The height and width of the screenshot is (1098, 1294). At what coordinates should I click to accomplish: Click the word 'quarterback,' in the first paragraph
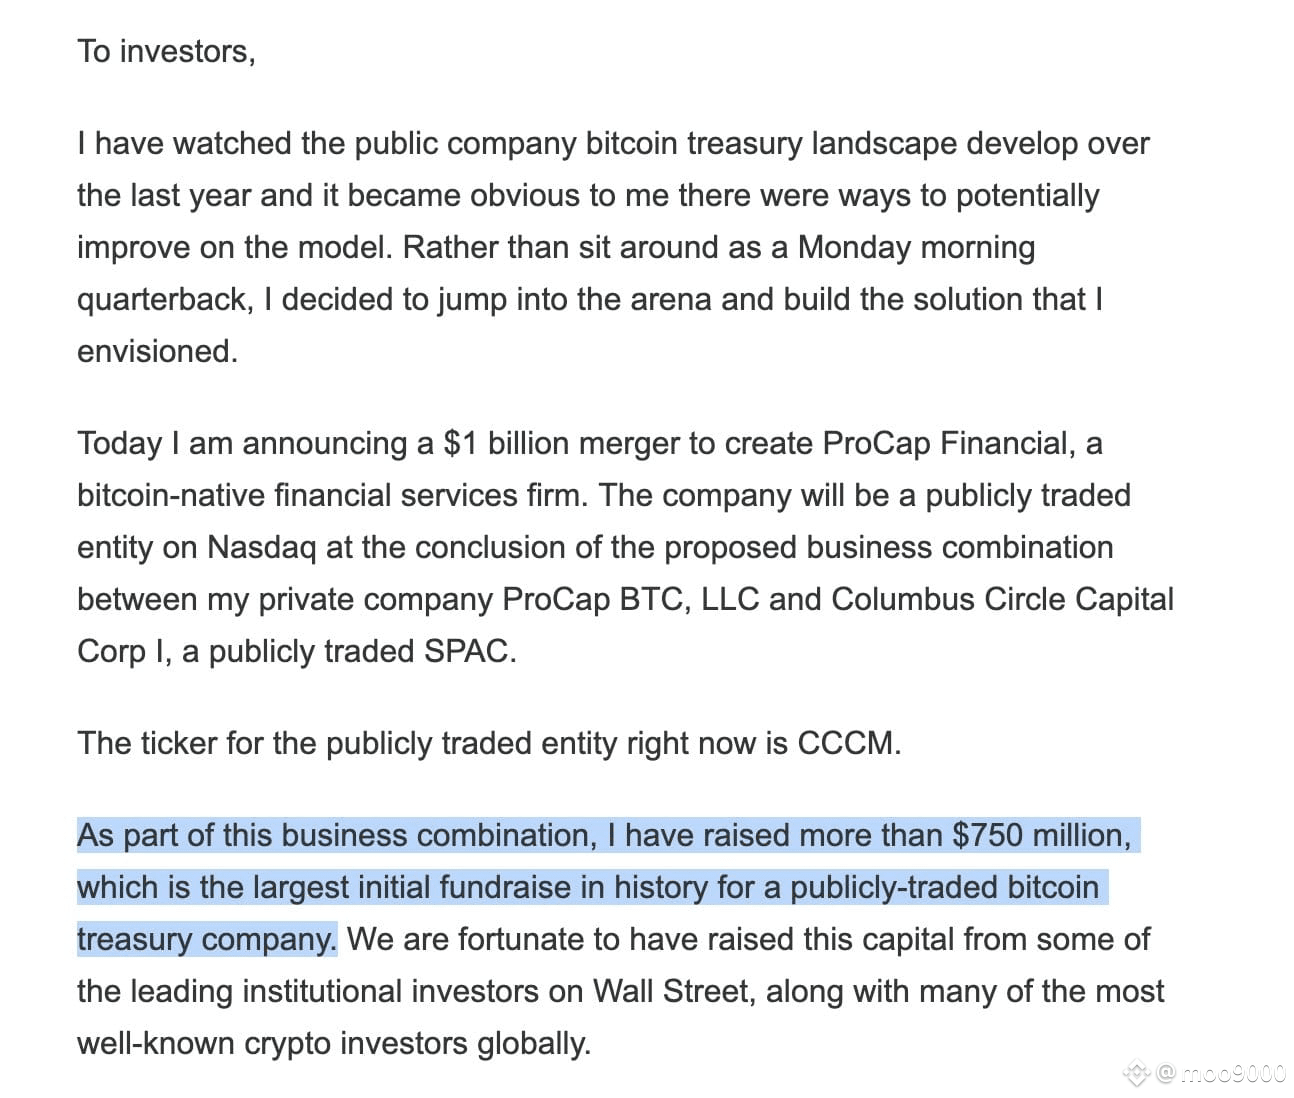click(x=165, y=299)
